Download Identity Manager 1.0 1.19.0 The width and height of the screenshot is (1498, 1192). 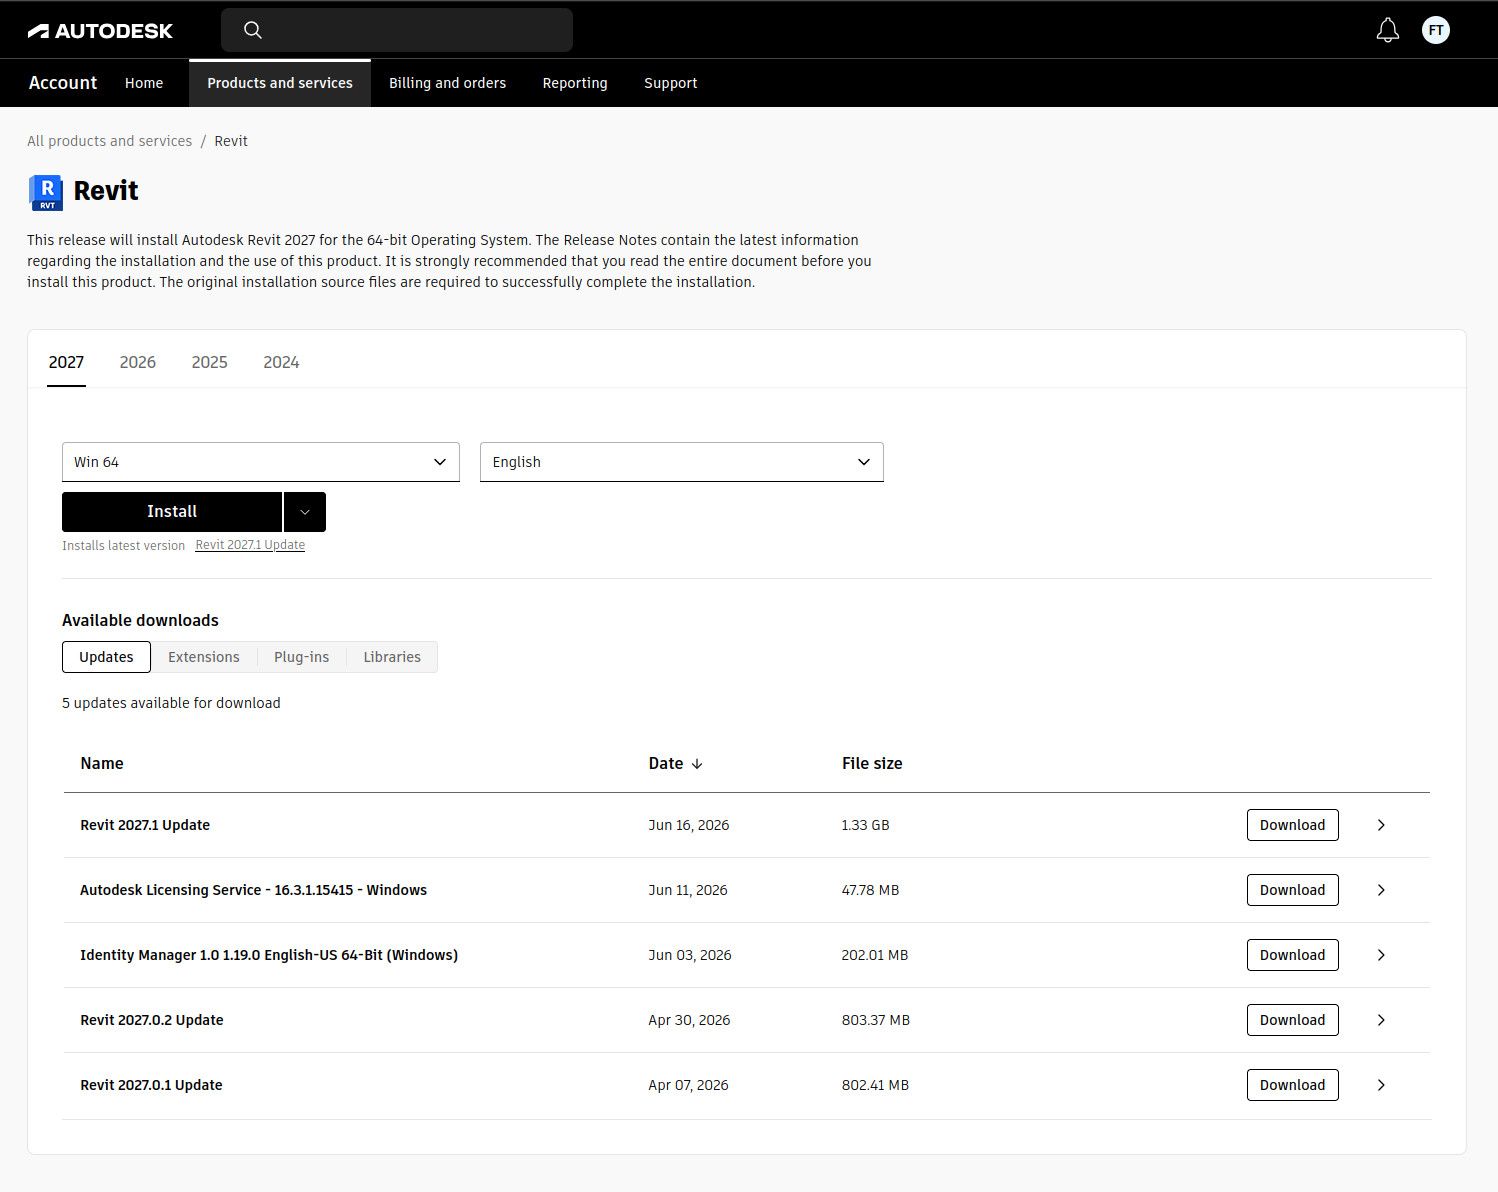coord(1292,955)
